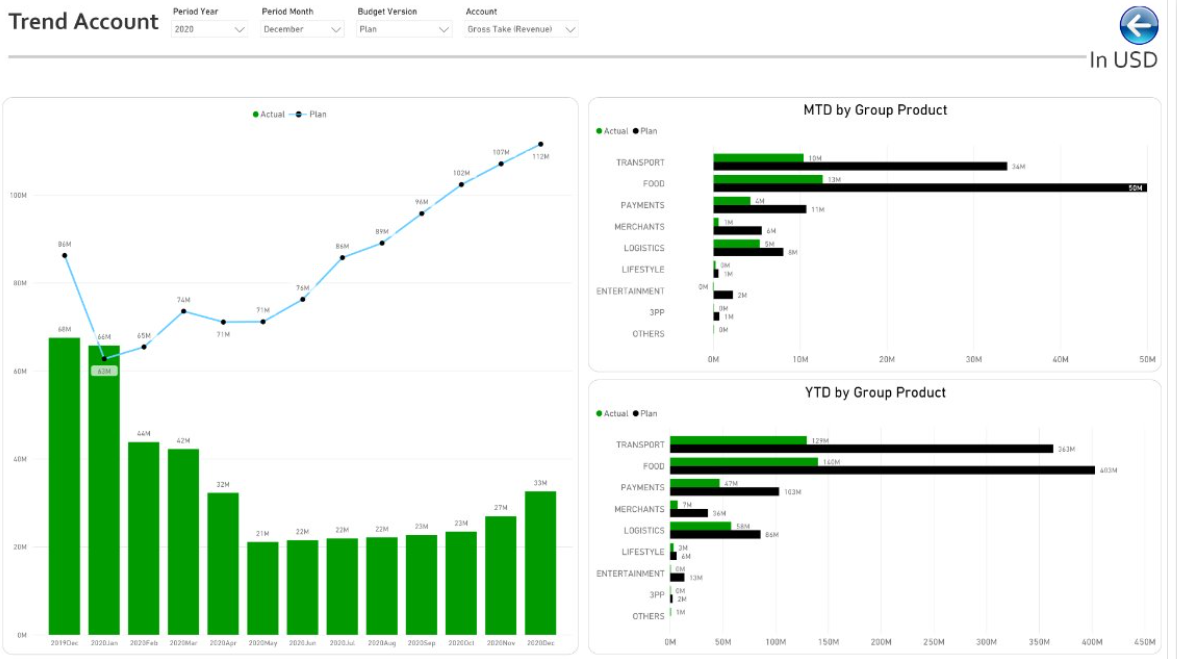This screenshot has width=1177, height=659.
Task: Select the FOOD plan bar in MTD chart
Action: point(930,188)
